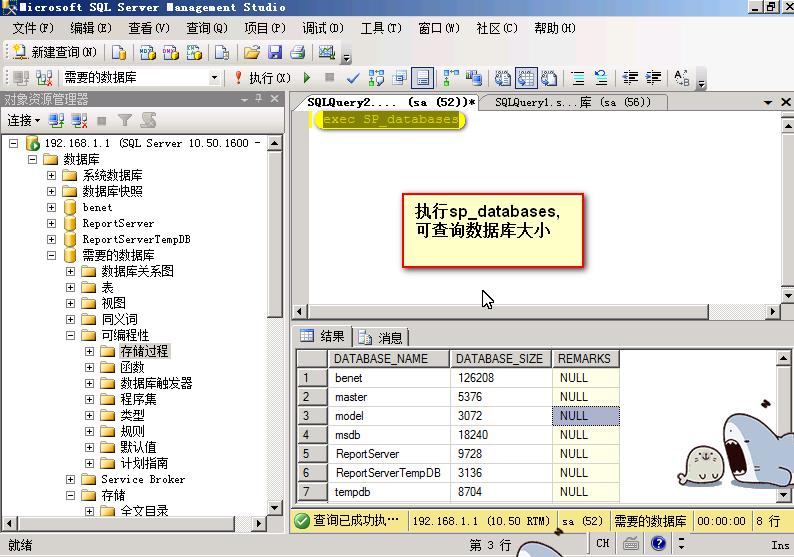Select the Service Broker tree item
The height and width of the screenshot is (557, 794).
click(x=143, y=479)
